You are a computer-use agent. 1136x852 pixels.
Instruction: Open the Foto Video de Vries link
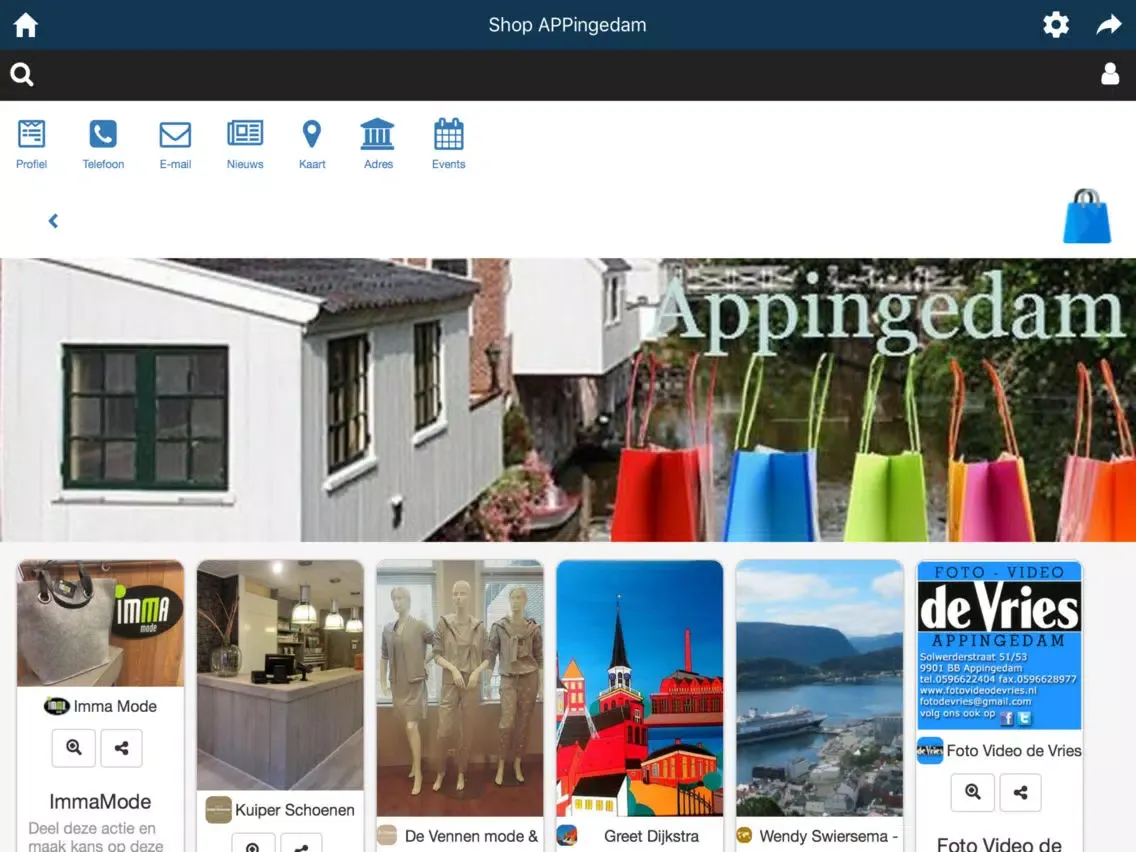1014,751
